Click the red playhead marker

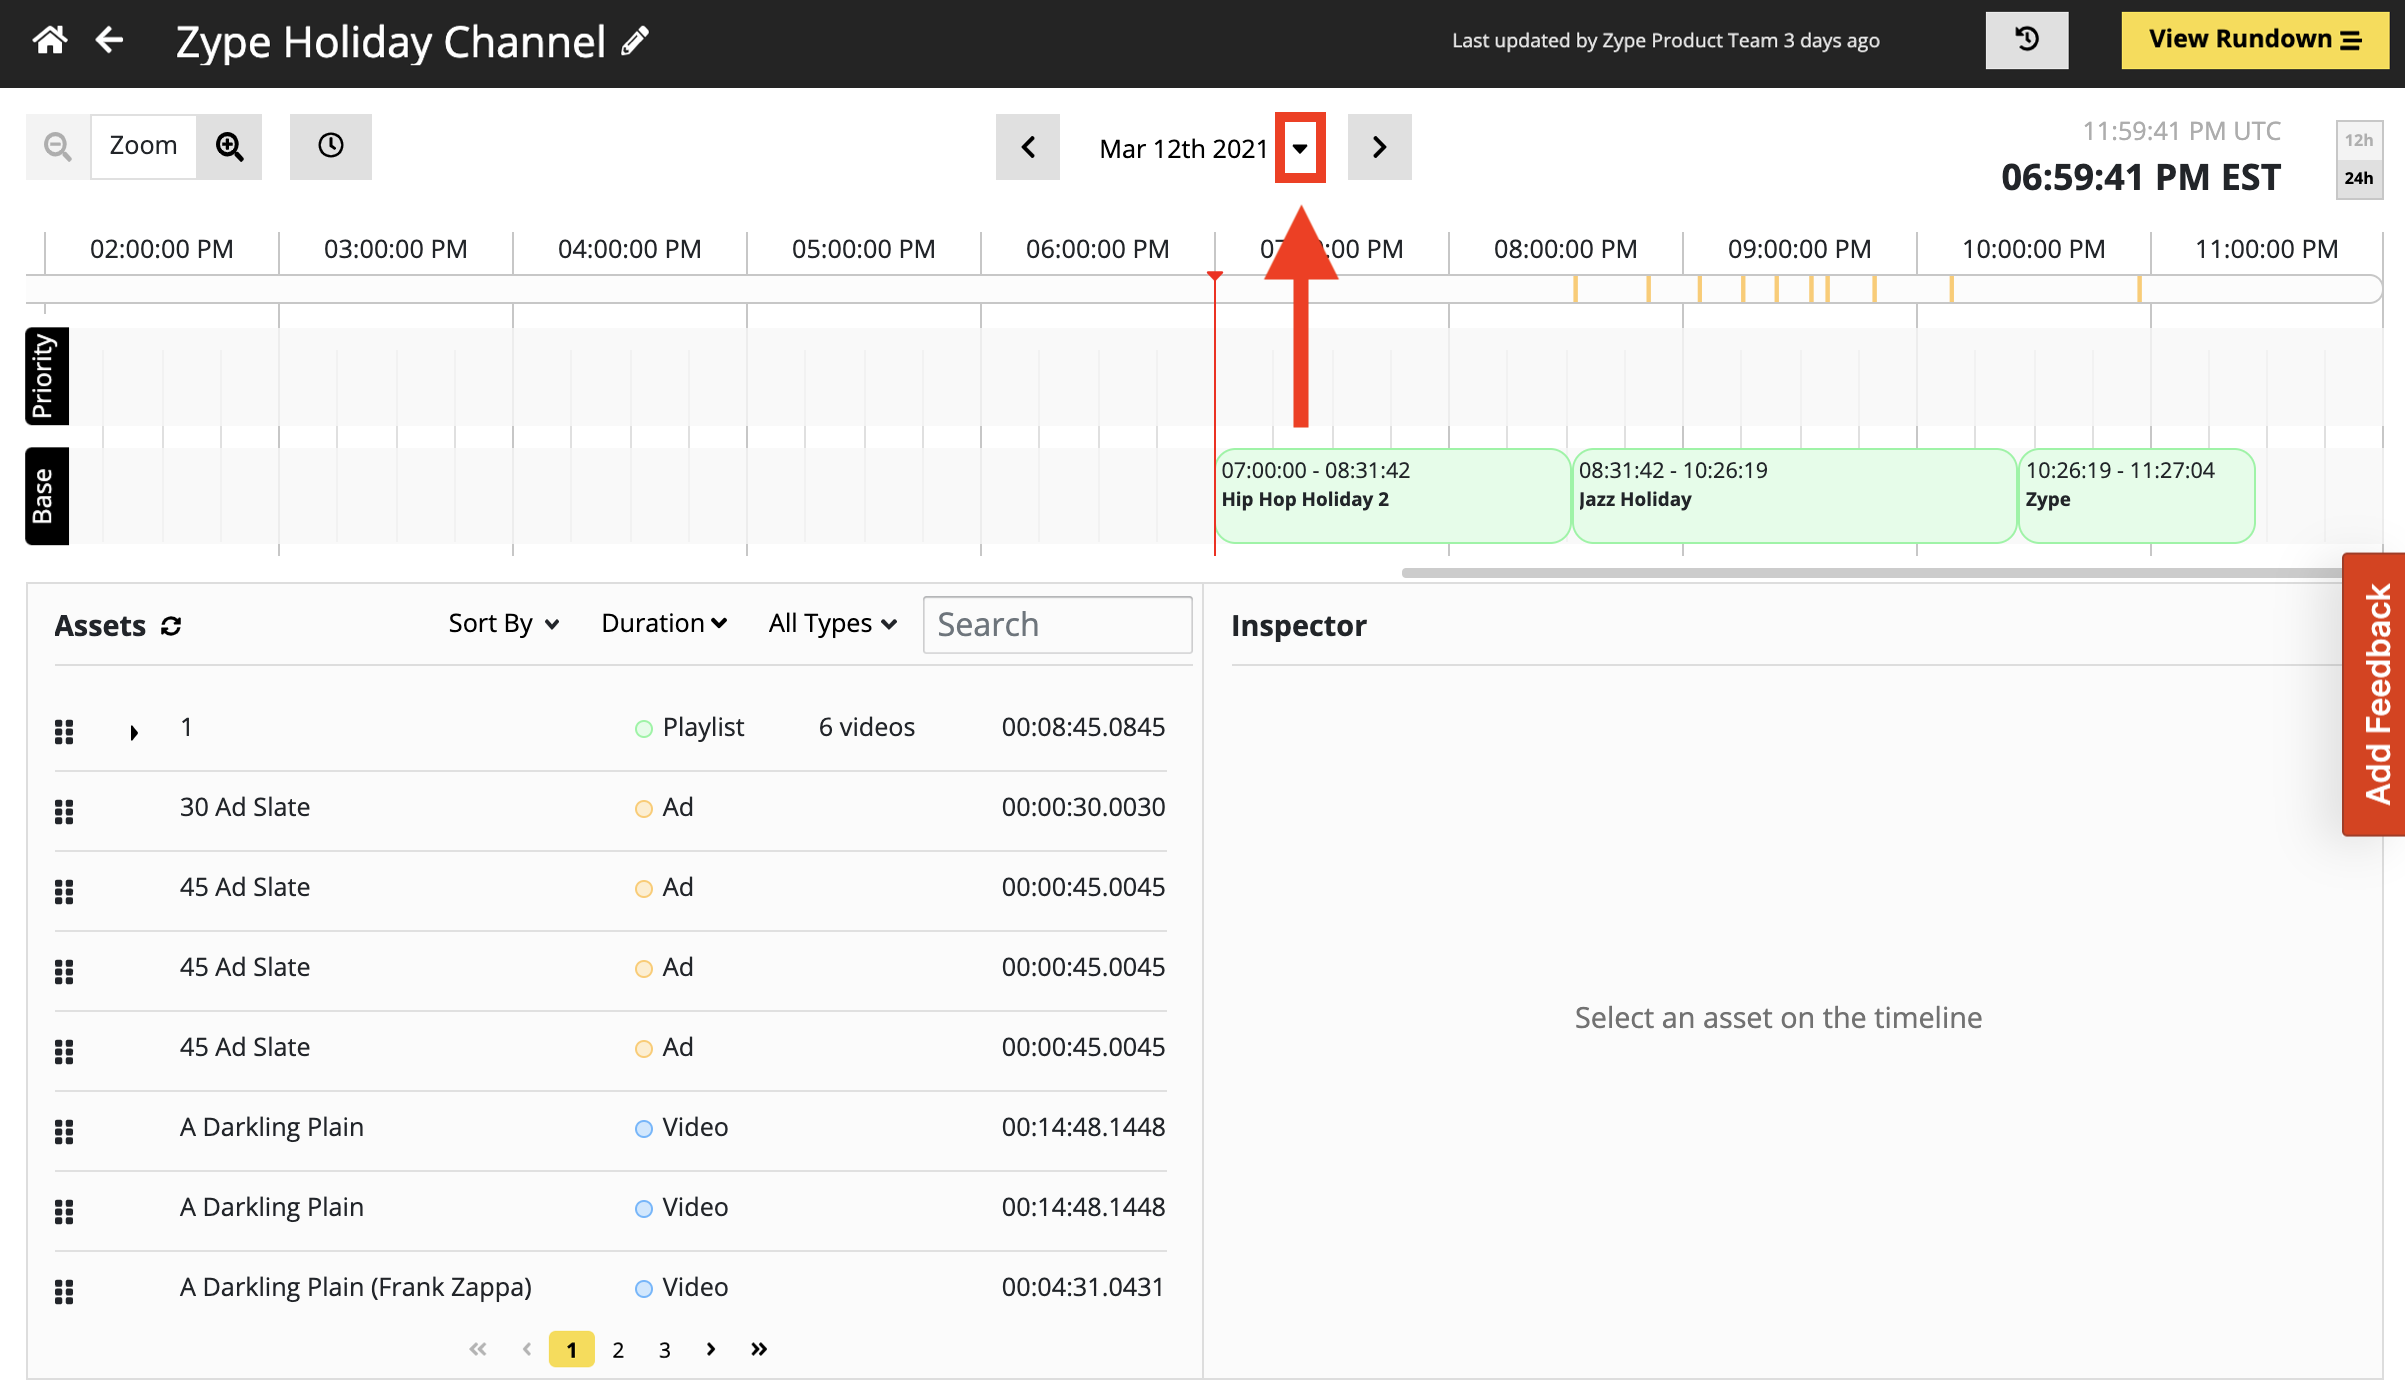(1215, 276)
